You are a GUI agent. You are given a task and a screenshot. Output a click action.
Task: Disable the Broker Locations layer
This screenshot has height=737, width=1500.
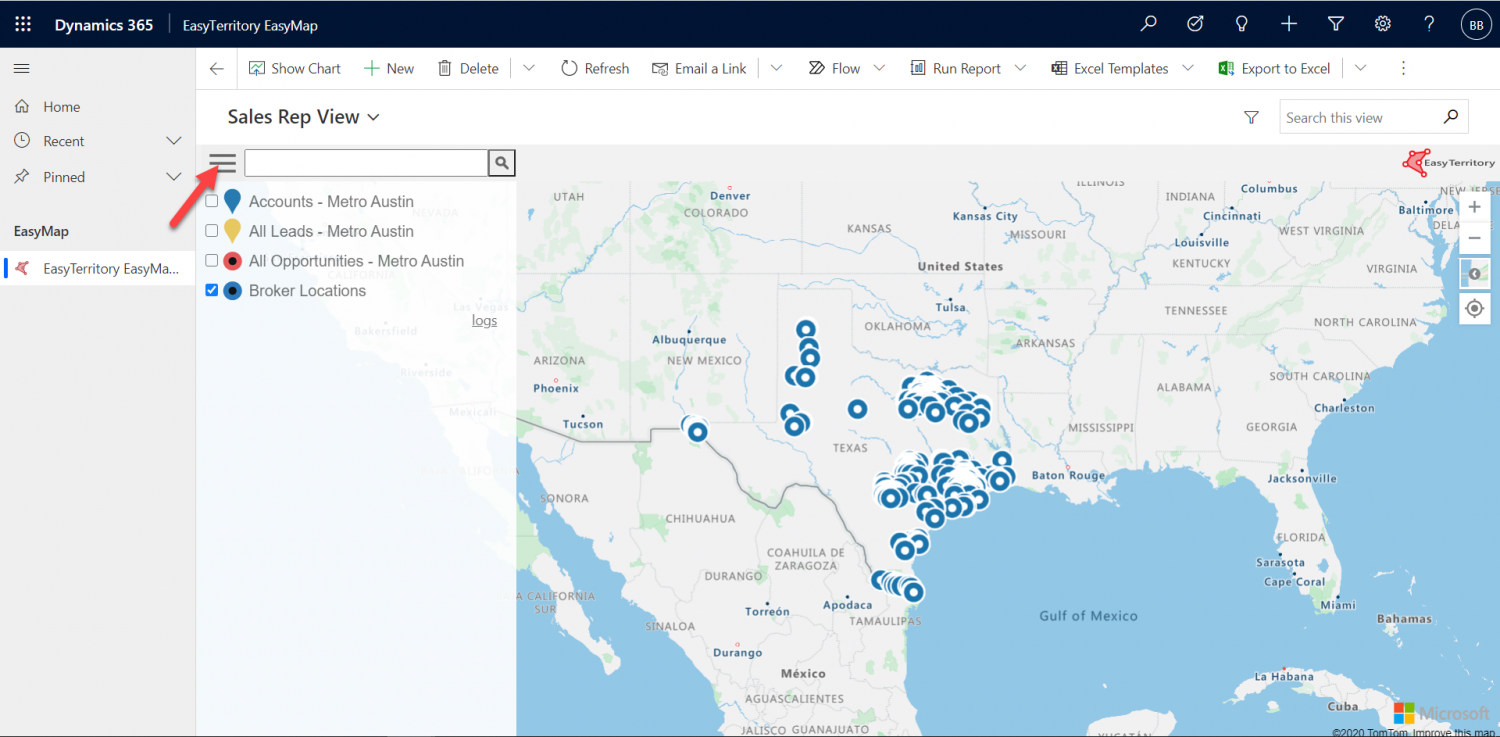211,290
